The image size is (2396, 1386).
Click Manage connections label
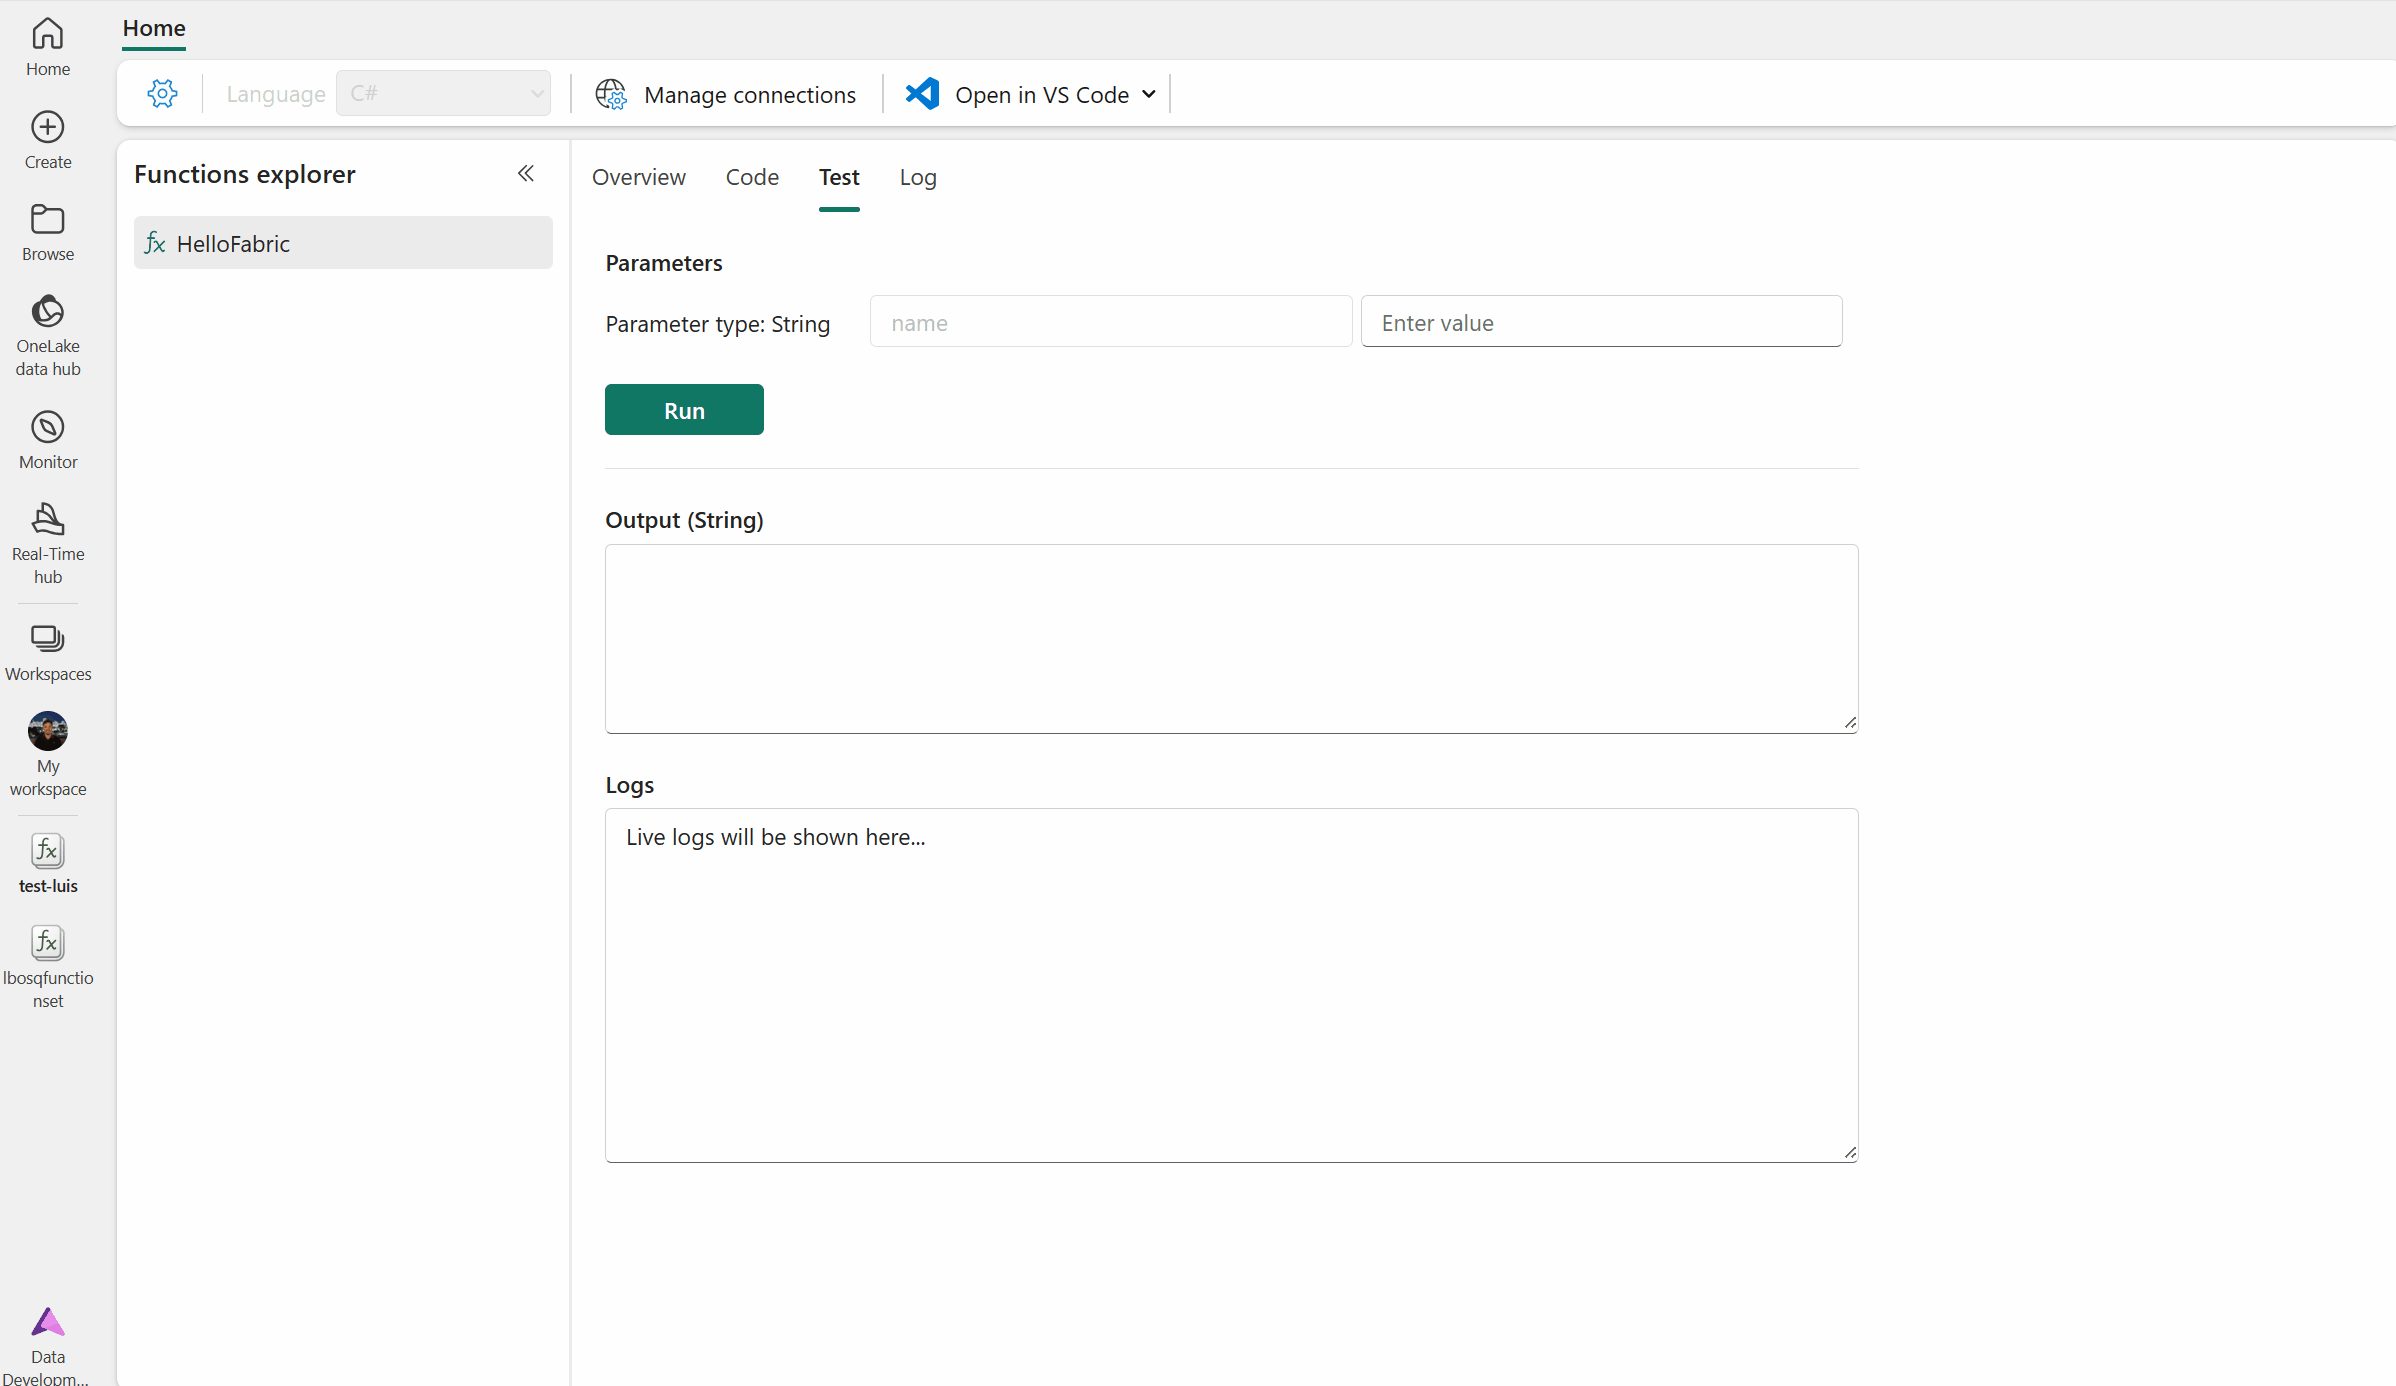click(750, 95)
